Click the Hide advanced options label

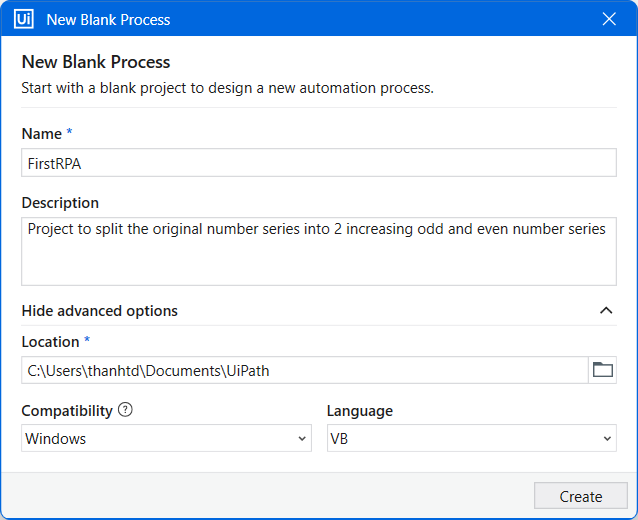(x=100, y=311)
